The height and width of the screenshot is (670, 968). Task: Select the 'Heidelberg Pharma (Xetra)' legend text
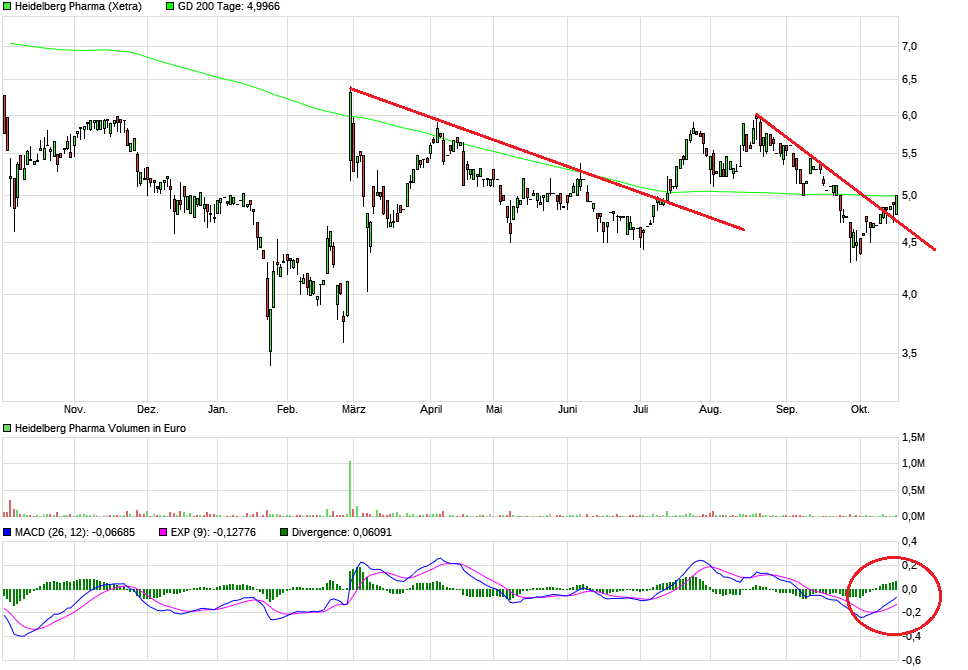point(78,6)
